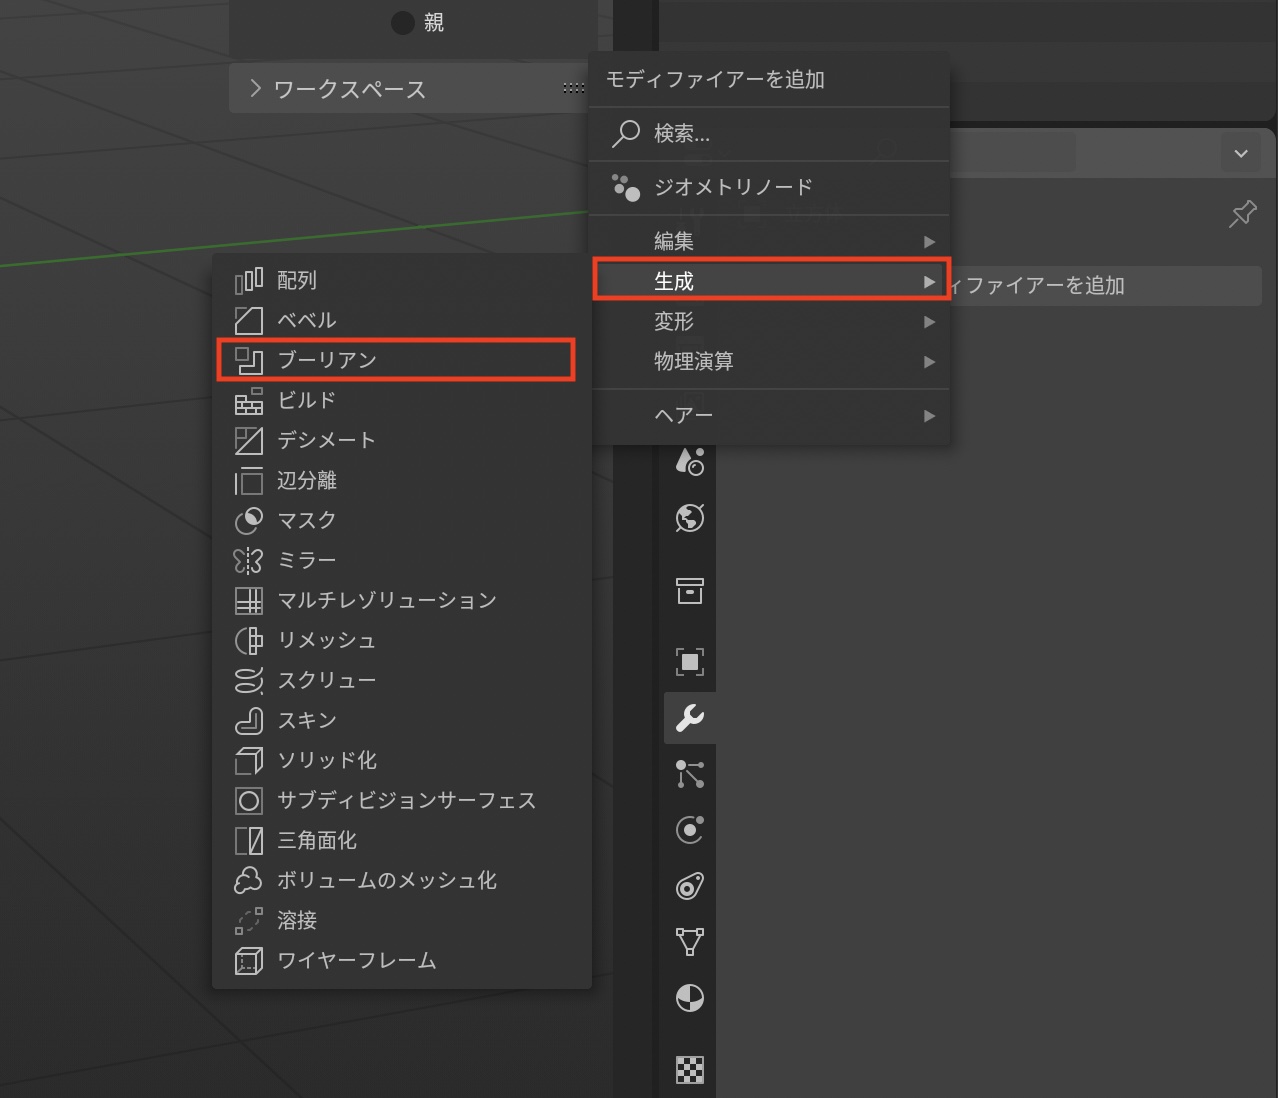The image size is (1278, 1098).
Task: Toggle the pin icon in properties editor
Action: 1242,214
